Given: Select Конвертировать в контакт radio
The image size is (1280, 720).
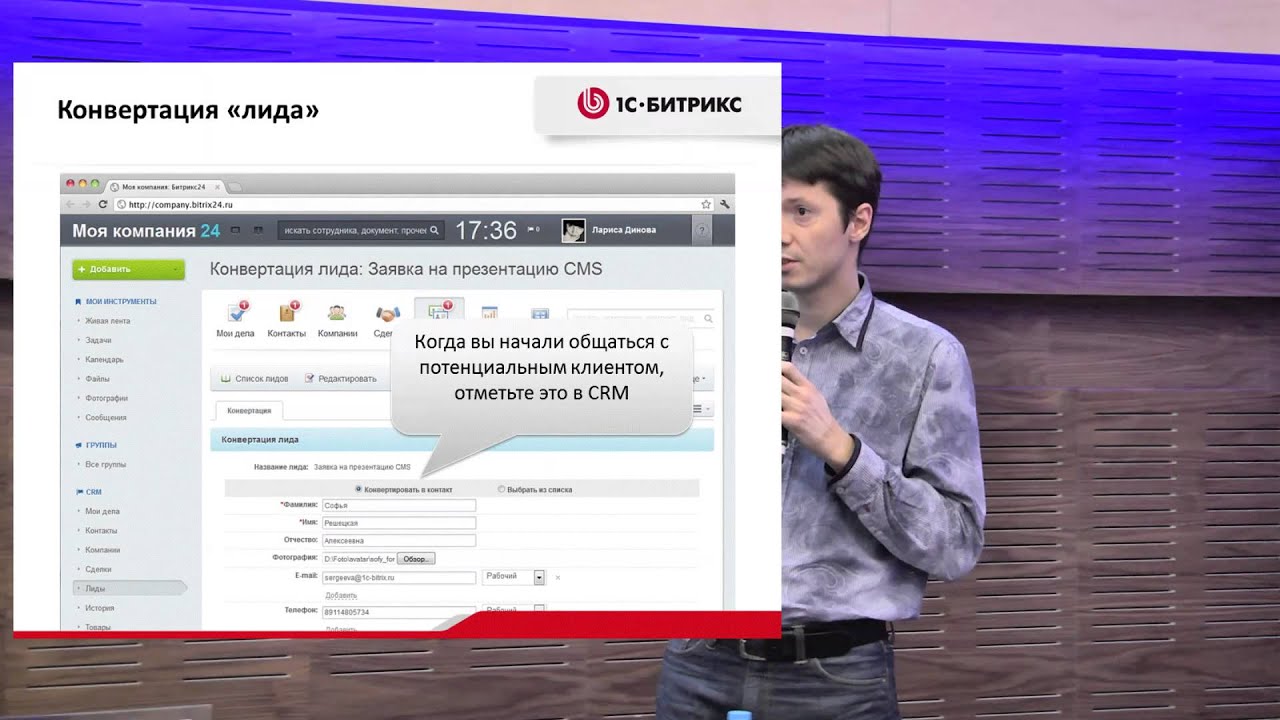Looking at the screenshot, I should pyautogui.click(x=359, y=489).
